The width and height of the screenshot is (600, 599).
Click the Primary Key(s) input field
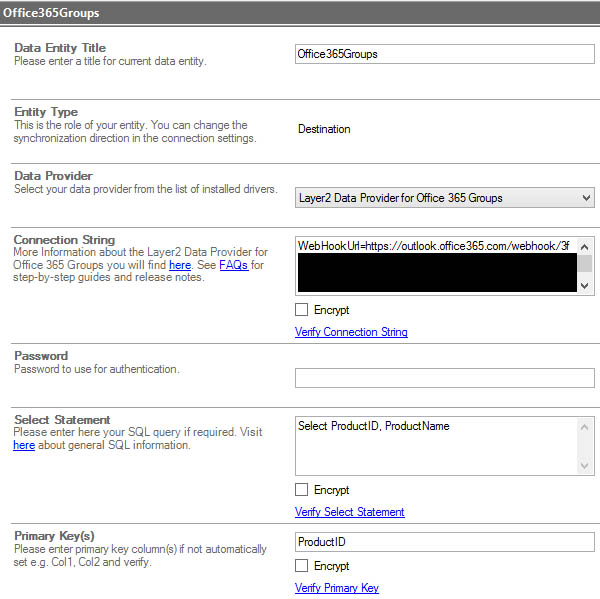(444, 542)
